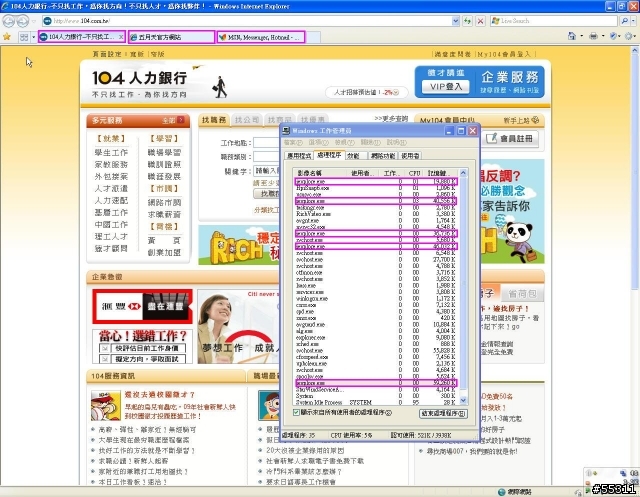
Task: Open the recent pages dropdown beside Forward
Action: pyautogui.click(x=34, y=21)
